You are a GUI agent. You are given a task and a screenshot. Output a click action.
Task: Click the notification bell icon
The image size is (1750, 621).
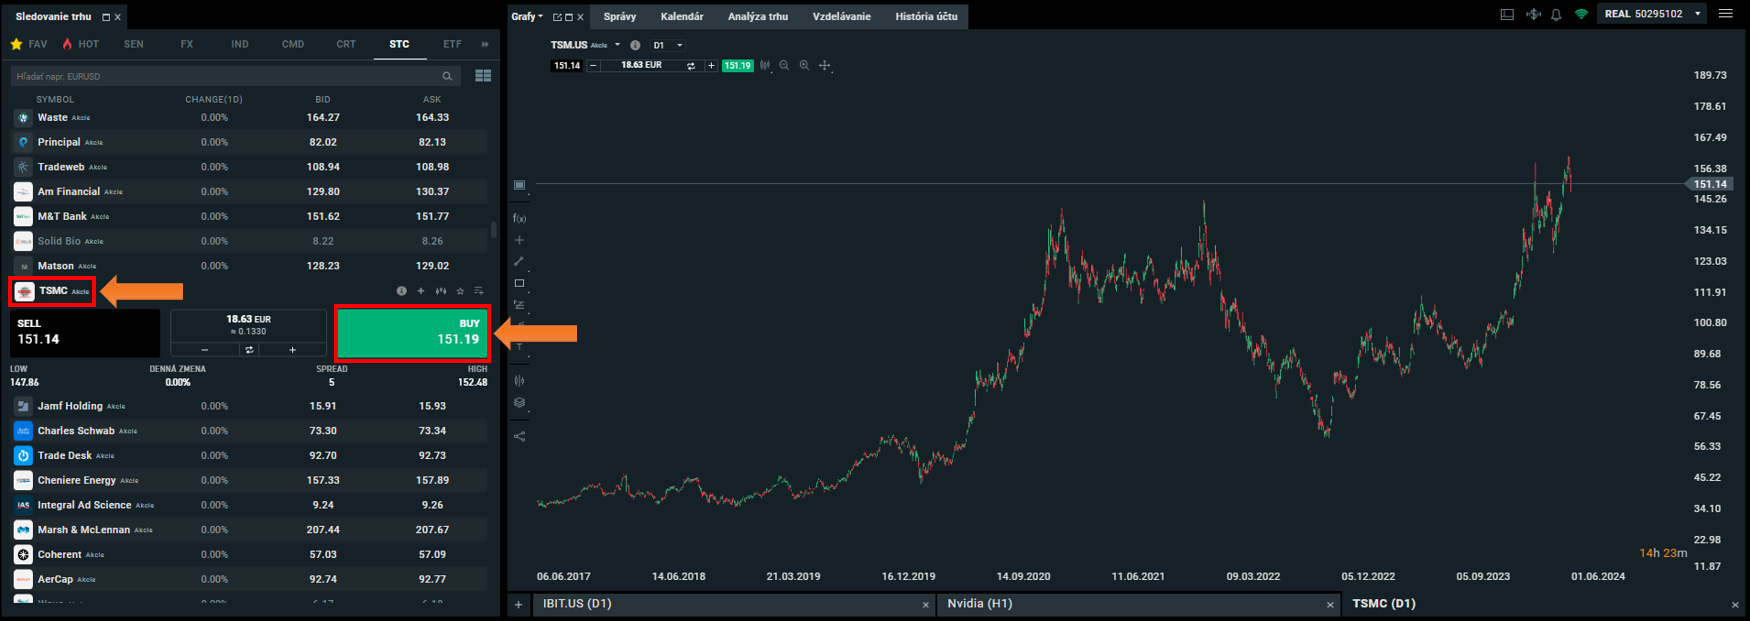[x=1556, y=15]
